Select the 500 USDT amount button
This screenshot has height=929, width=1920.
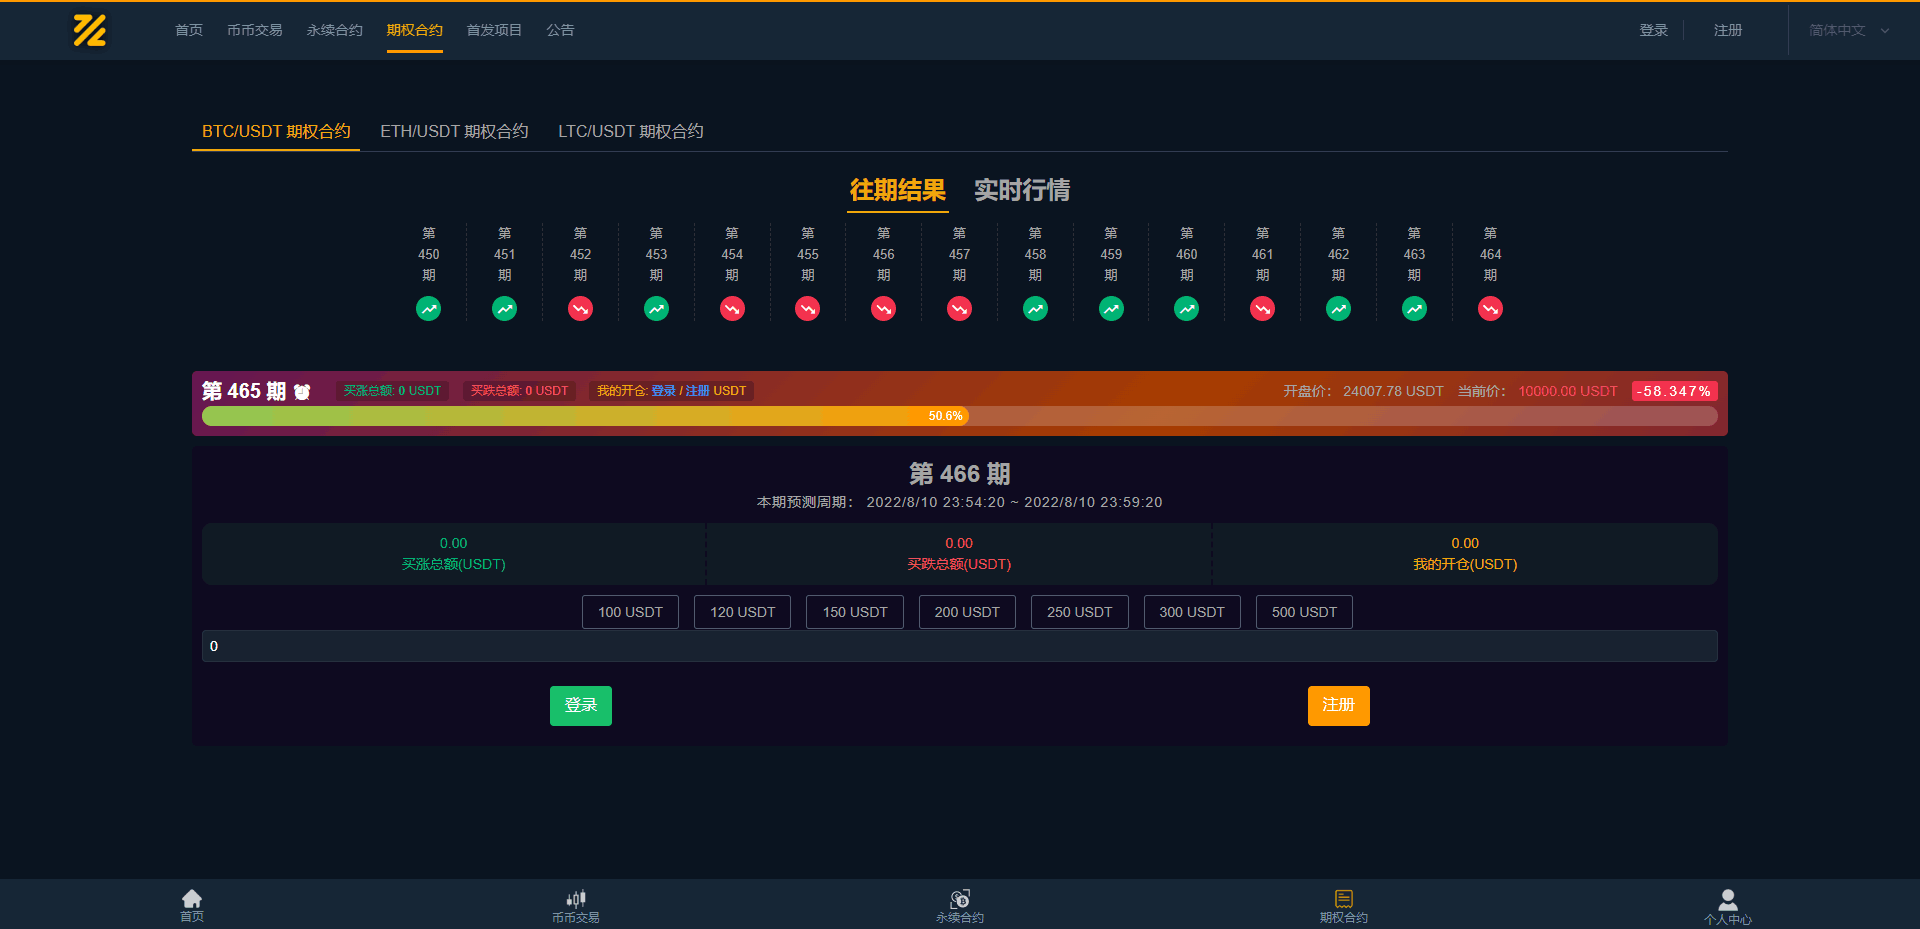[x=1304, y=612]
